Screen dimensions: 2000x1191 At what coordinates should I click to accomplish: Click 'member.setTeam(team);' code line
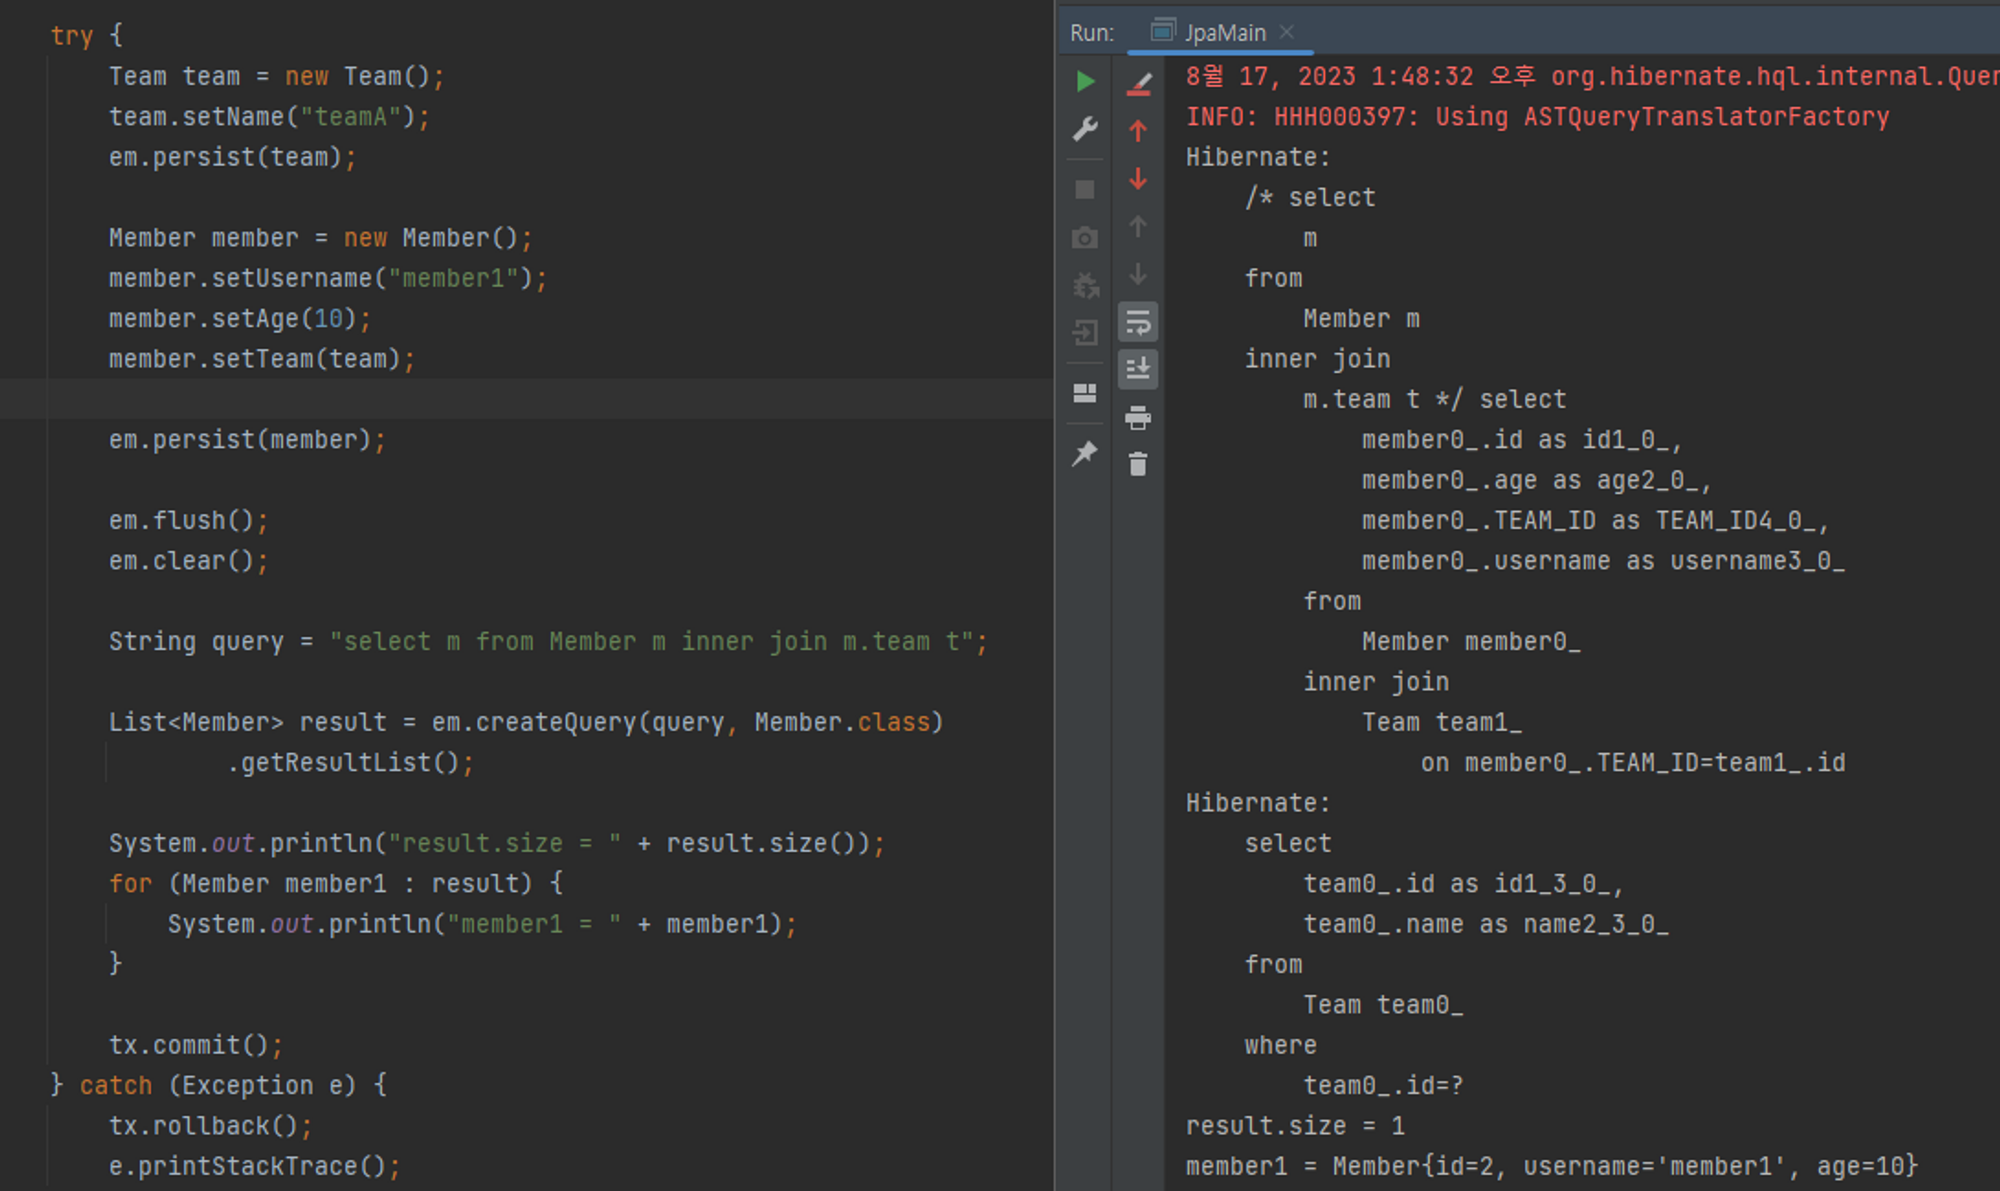[x=262, y=359]
